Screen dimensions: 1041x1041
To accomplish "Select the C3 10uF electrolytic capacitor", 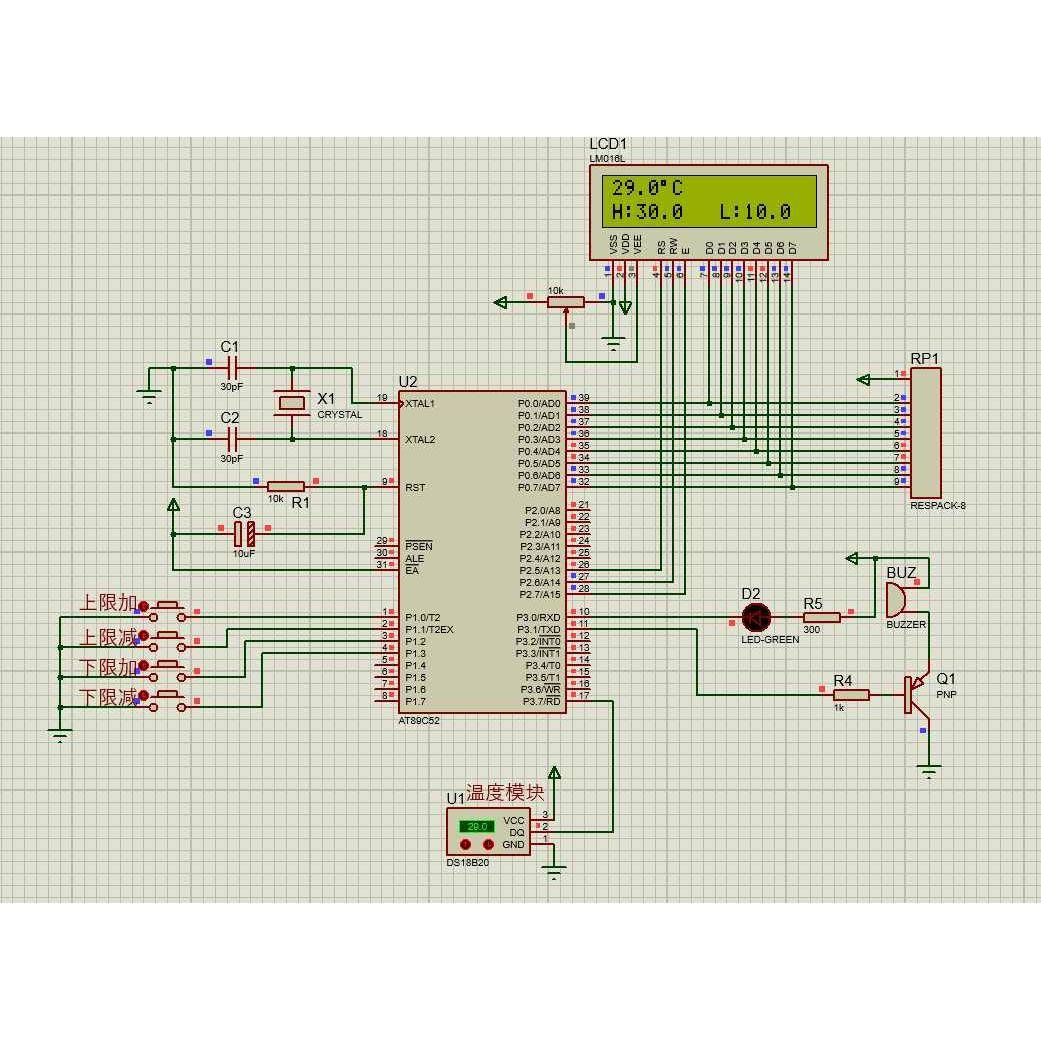I will click(x=244, y=534).
